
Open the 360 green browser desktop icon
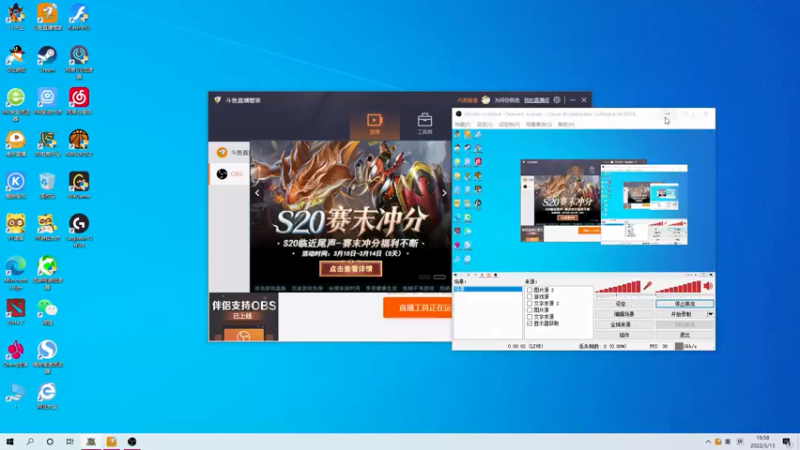[16, 104]
